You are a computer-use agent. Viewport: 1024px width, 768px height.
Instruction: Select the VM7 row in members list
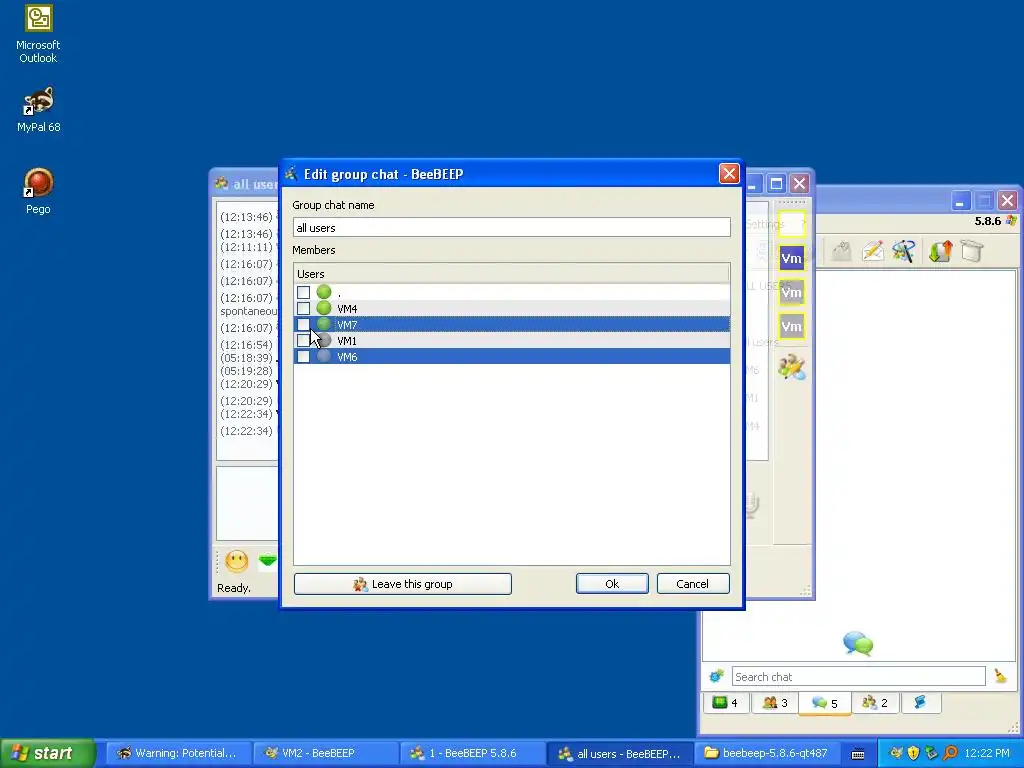pyautogui.click(x=511, y=325)
